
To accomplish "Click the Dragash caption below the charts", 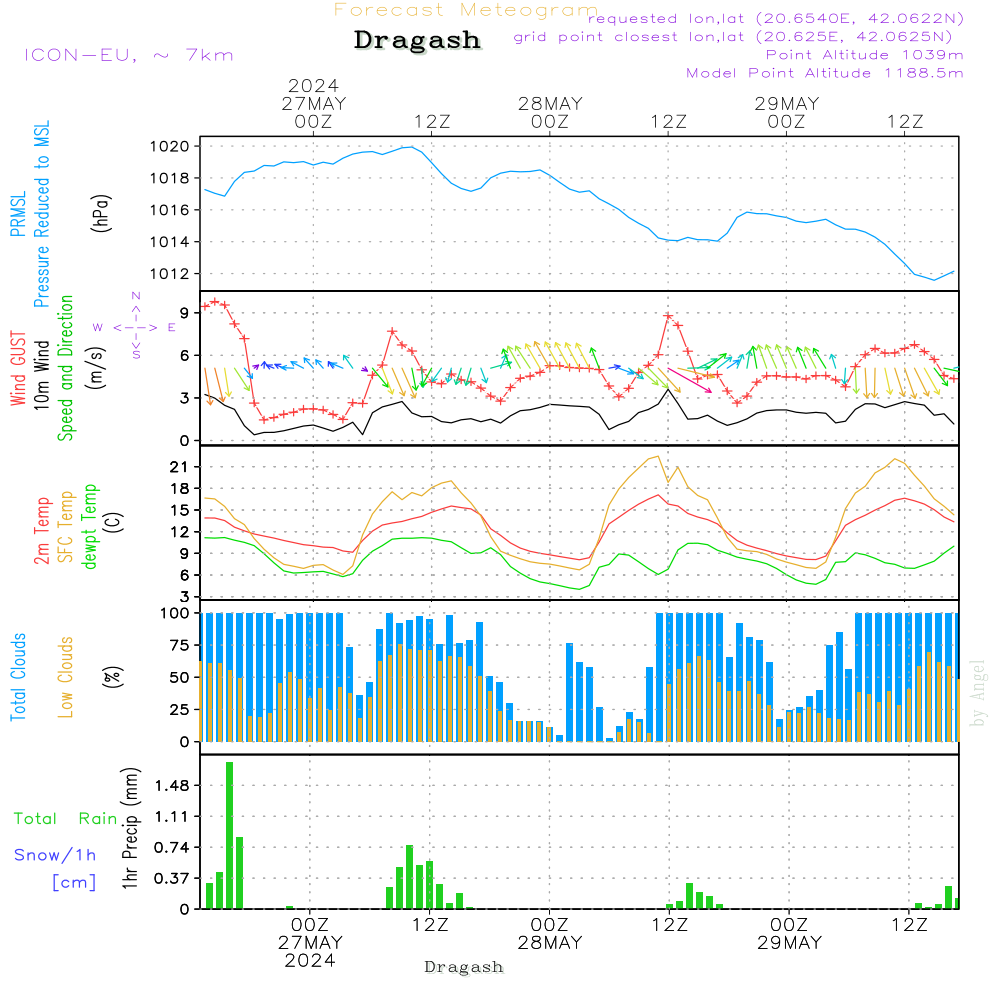I will (464, 967).
